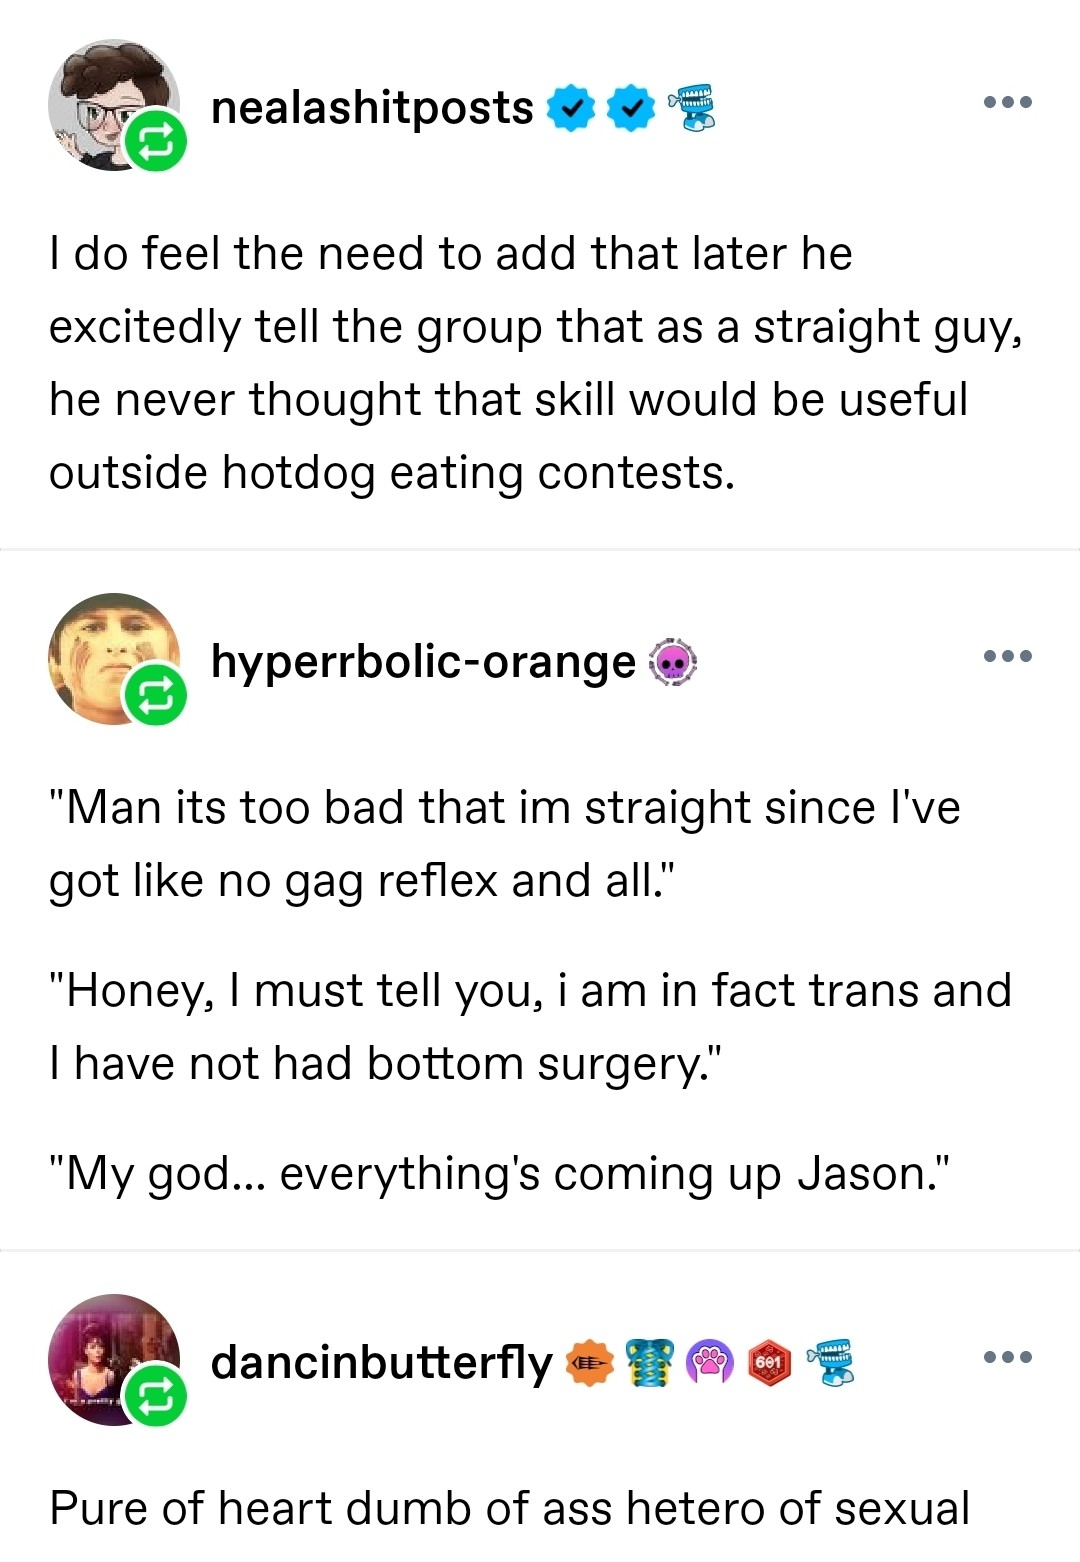The image size is (1080, 1562).
Task: Click the orange badge next to dancinbutterfly
Action: [x=590, y=1362]
